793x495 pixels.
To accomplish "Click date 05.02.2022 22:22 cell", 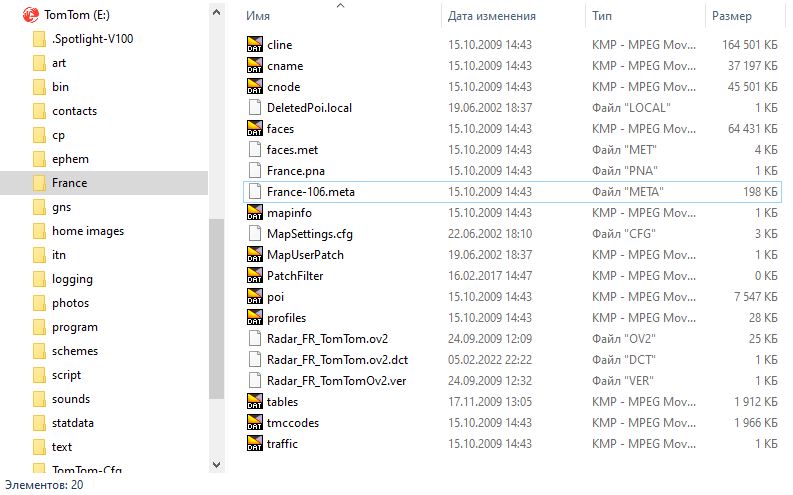I will click(490, 359).
